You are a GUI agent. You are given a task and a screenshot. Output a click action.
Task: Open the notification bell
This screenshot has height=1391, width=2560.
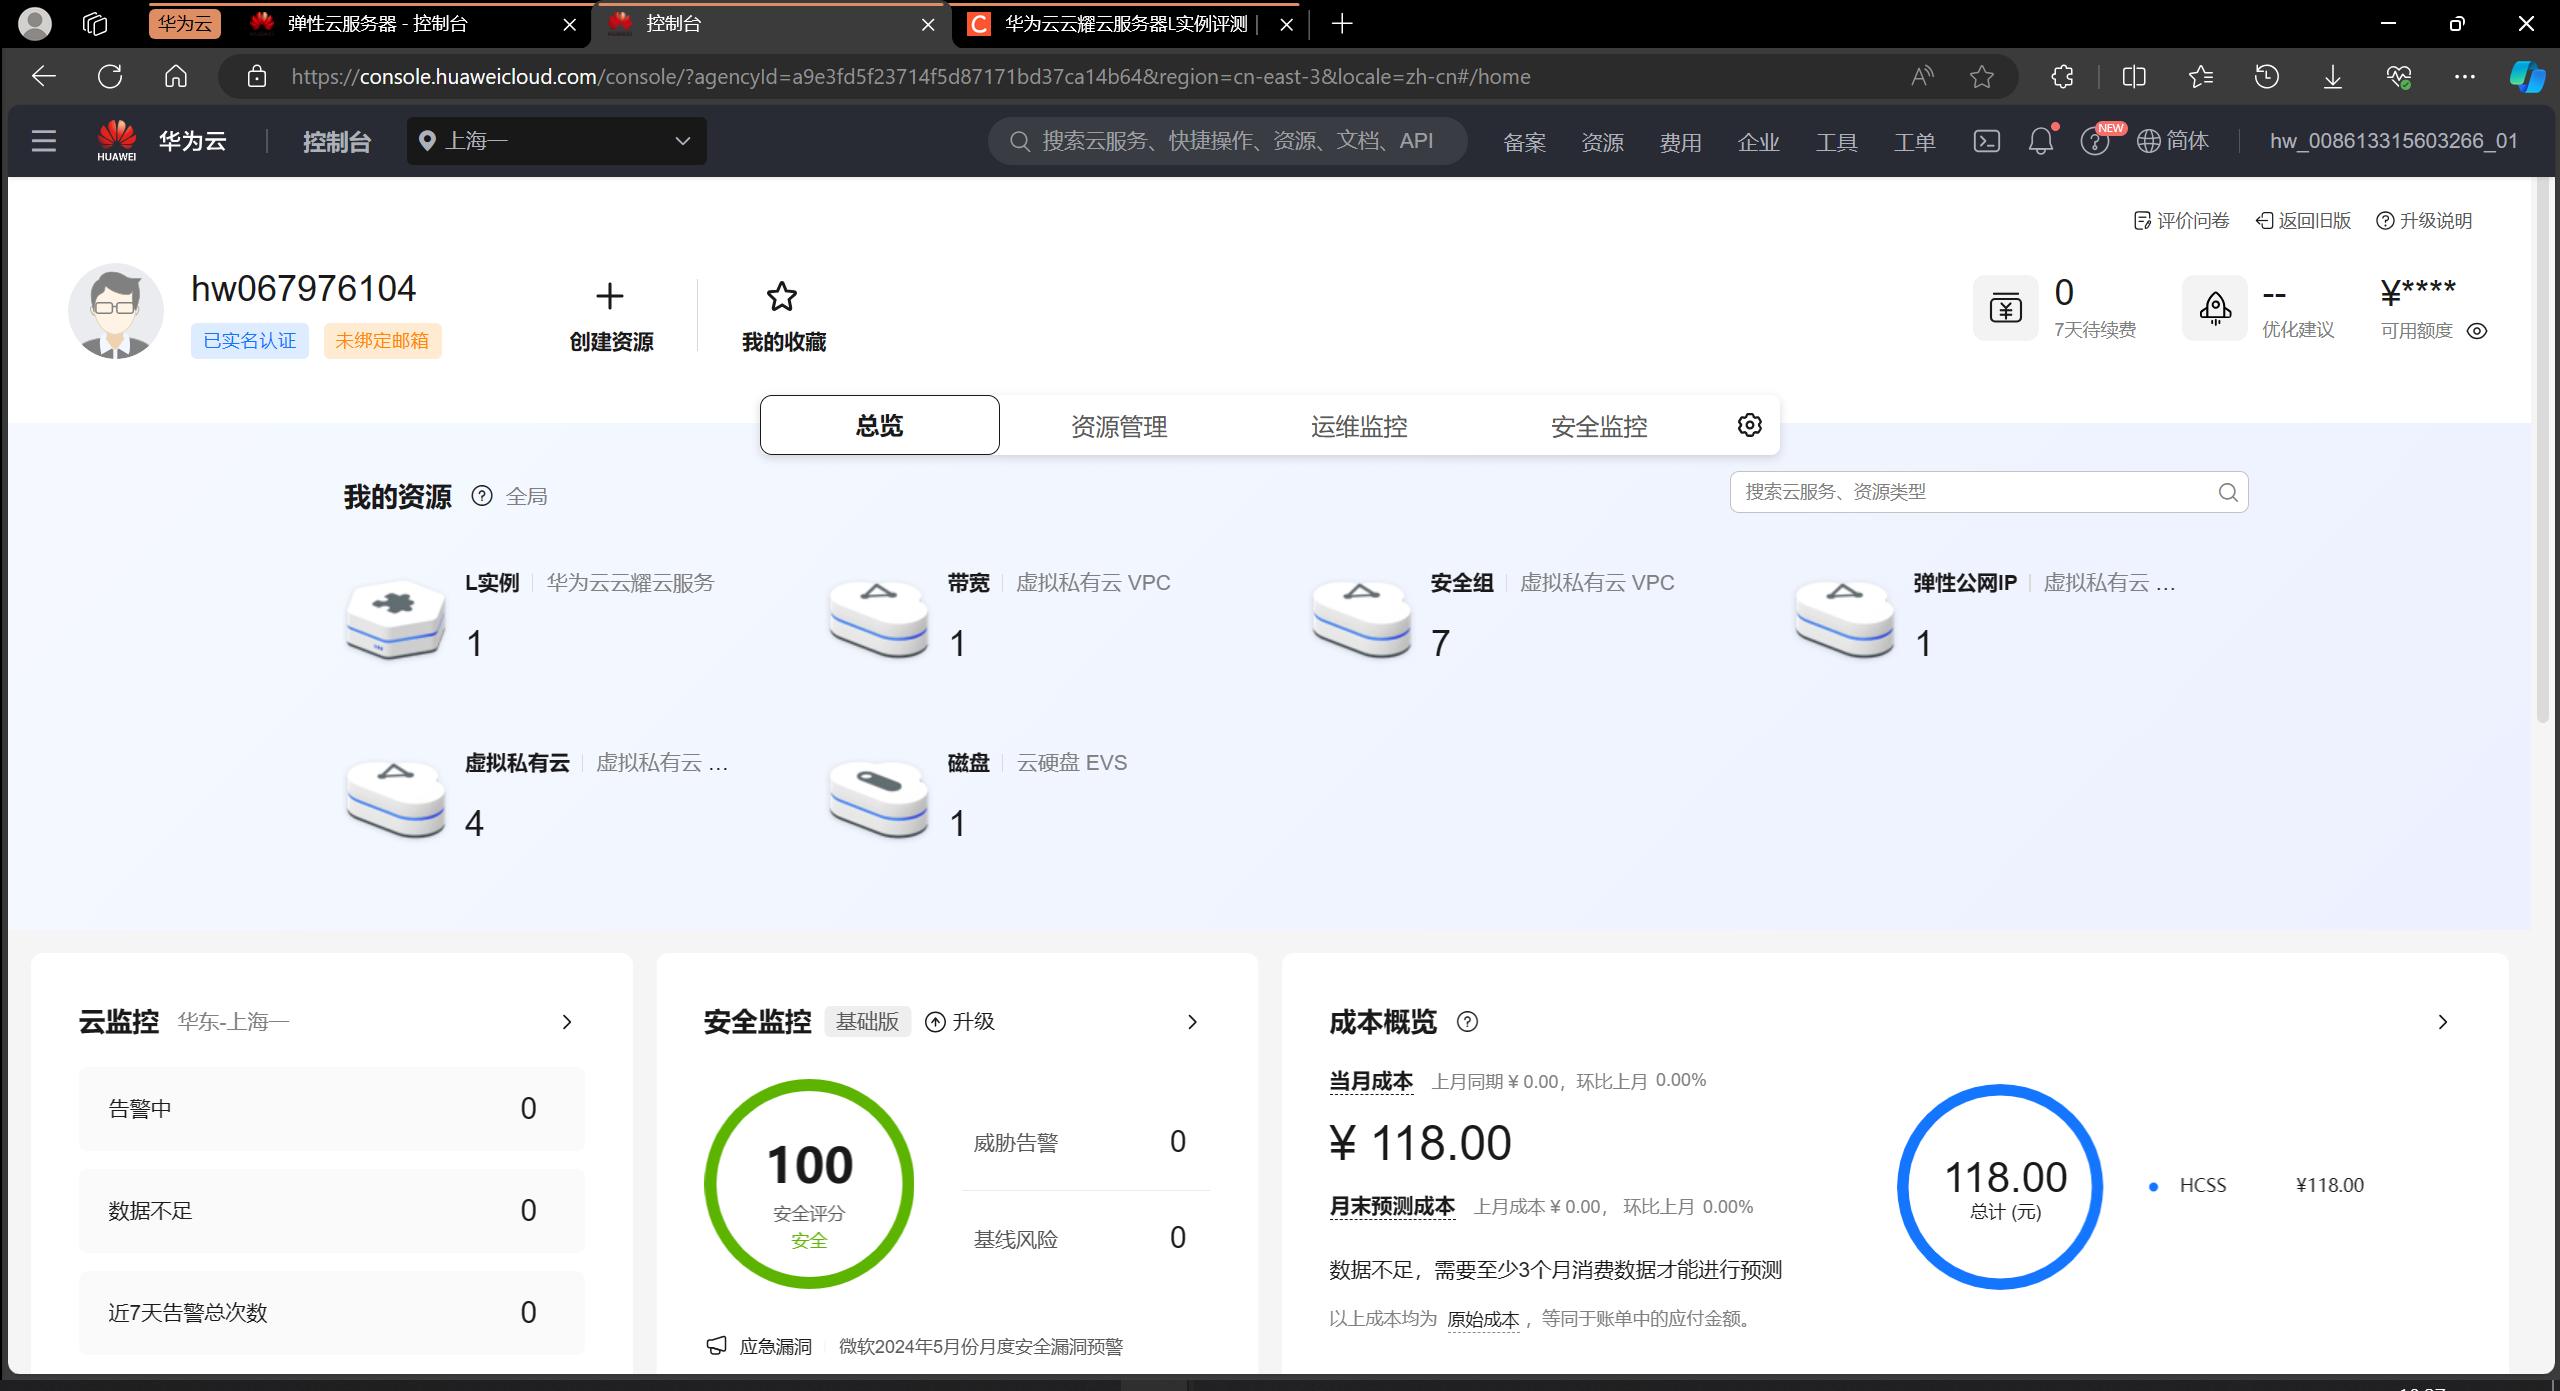tap(2041, 141)
